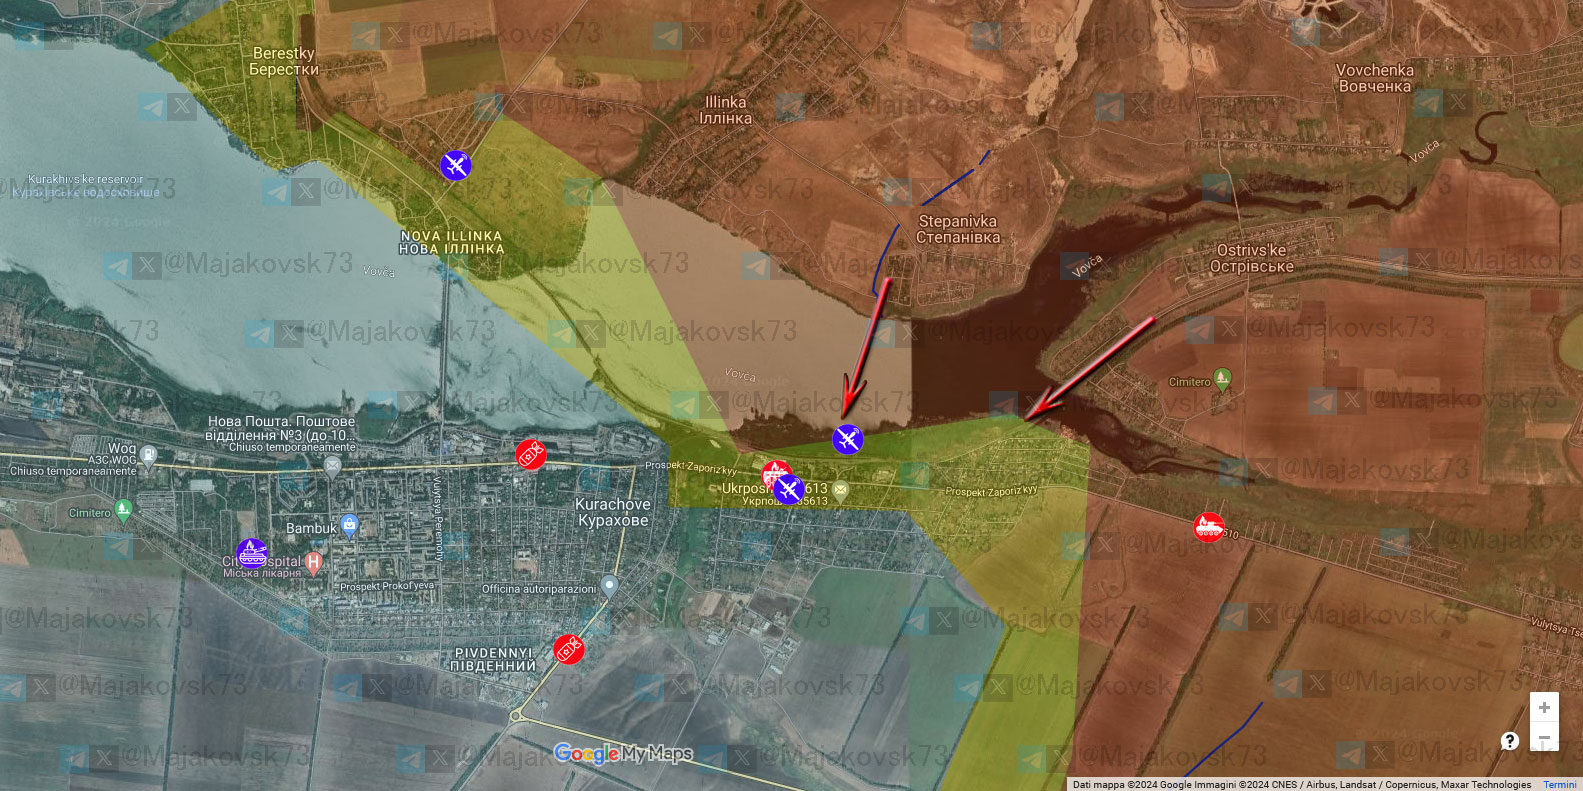The width and height of the screenshot is (1583, 791).
Task: Zoom in with the plus button
Action: 1544,707
